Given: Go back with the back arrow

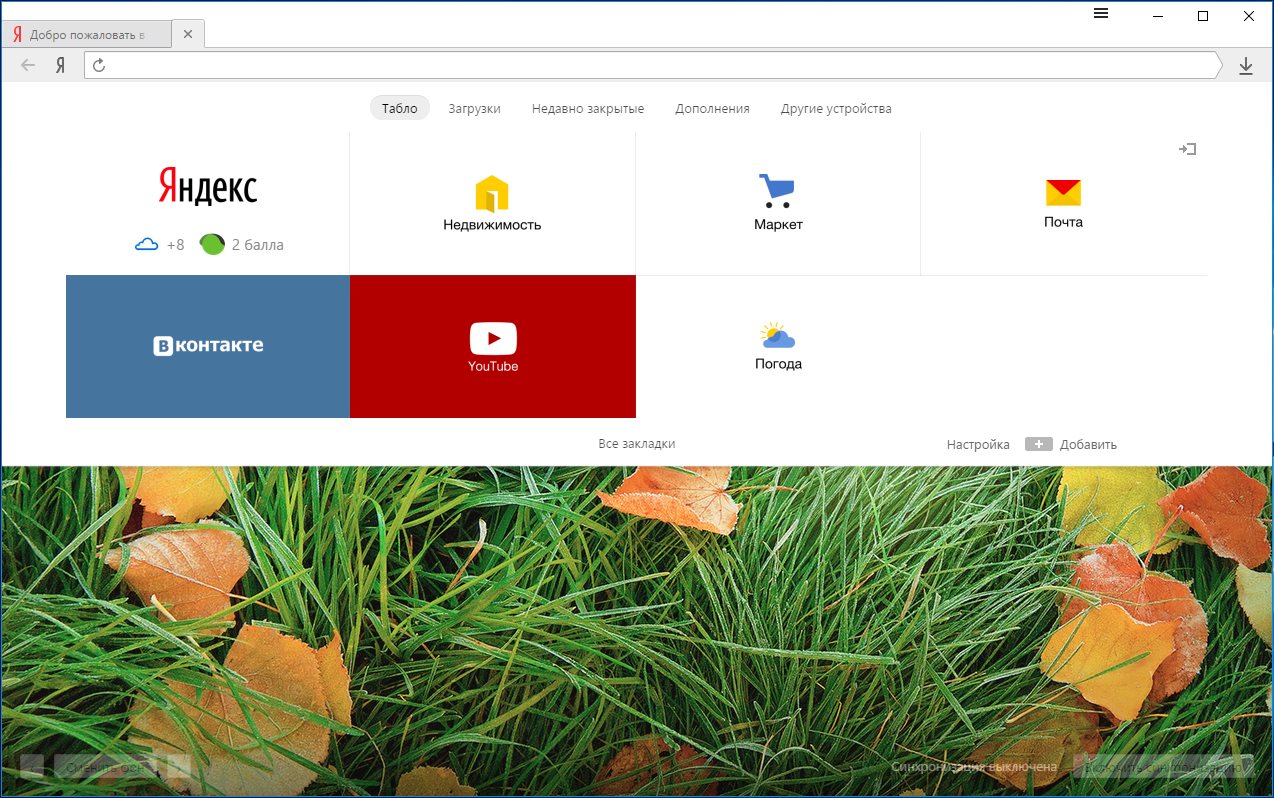Looking at the screenshot, I should (x=28, y=66).
